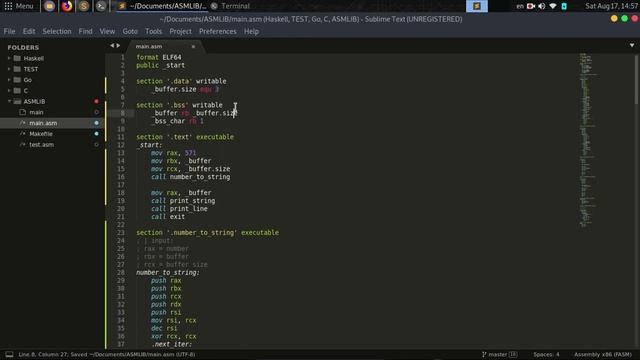Image resolution: width=640 pixels, height=360 pixels.
Task: Open the Tools menu
Action: [153, 31]
